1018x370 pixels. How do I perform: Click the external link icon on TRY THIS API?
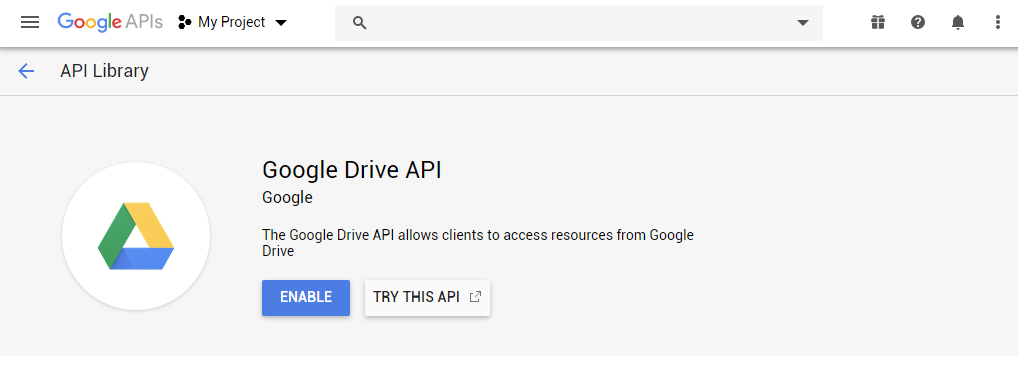[475, 297]
